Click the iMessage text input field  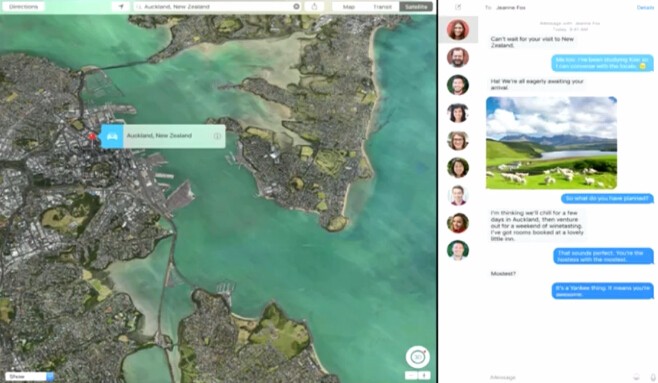coord(558,378)
